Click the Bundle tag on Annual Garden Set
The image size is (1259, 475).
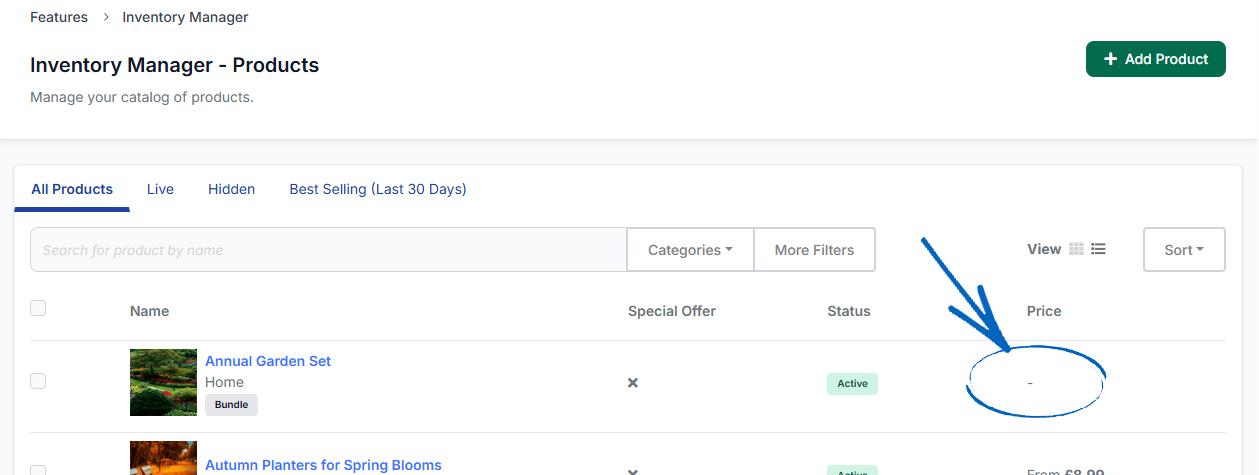coord(231,405)
